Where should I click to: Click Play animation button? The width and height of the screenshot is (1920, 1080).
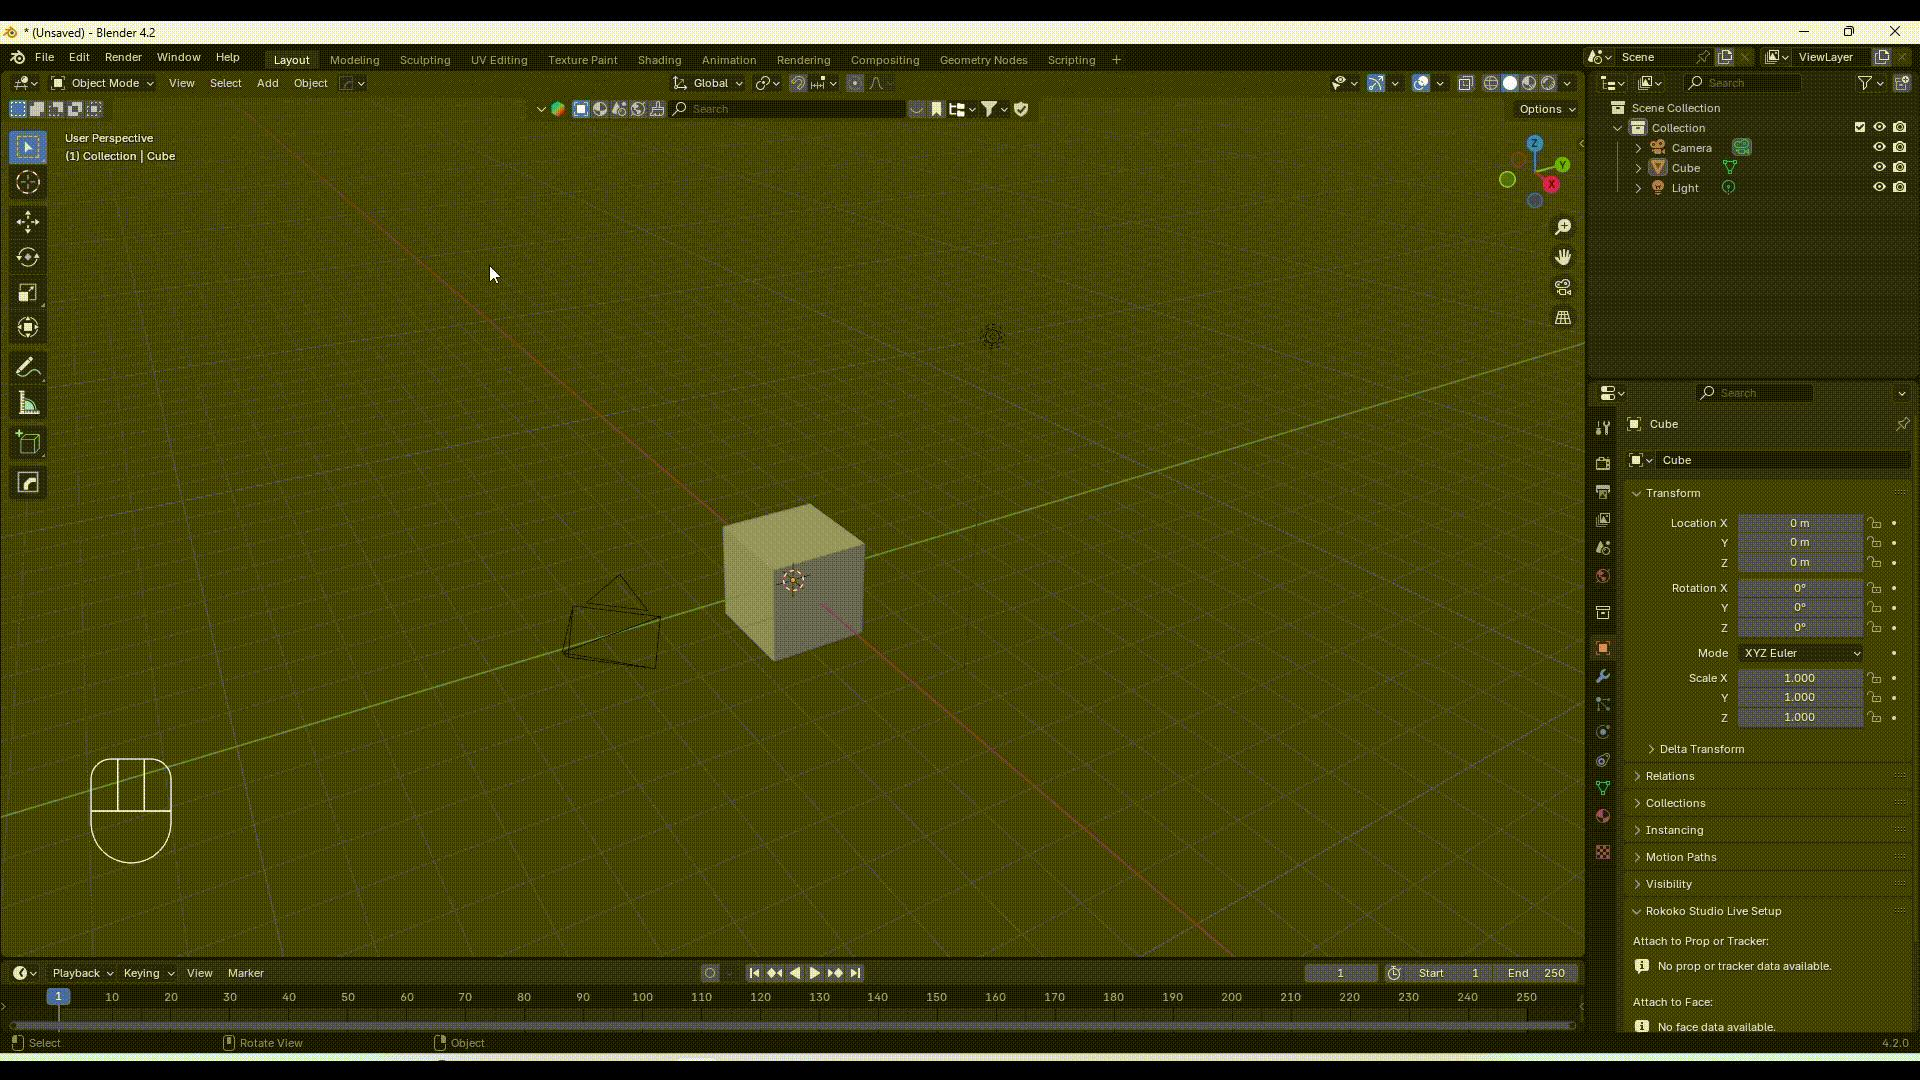coord(815,973)
